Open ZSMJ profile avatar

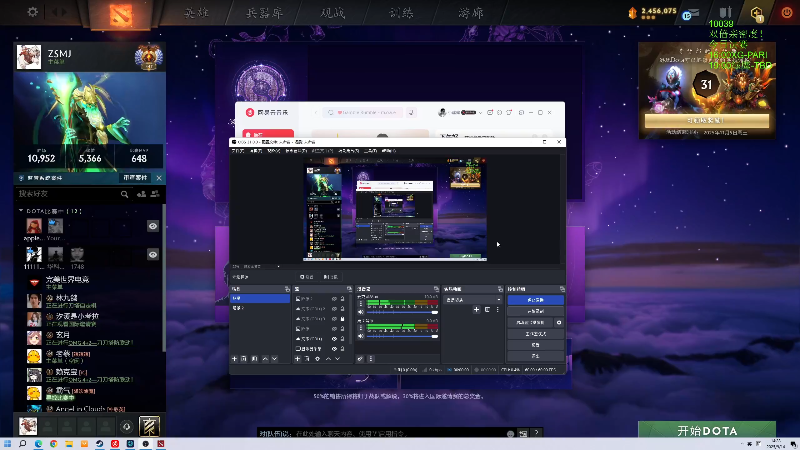tap(29, 57)
